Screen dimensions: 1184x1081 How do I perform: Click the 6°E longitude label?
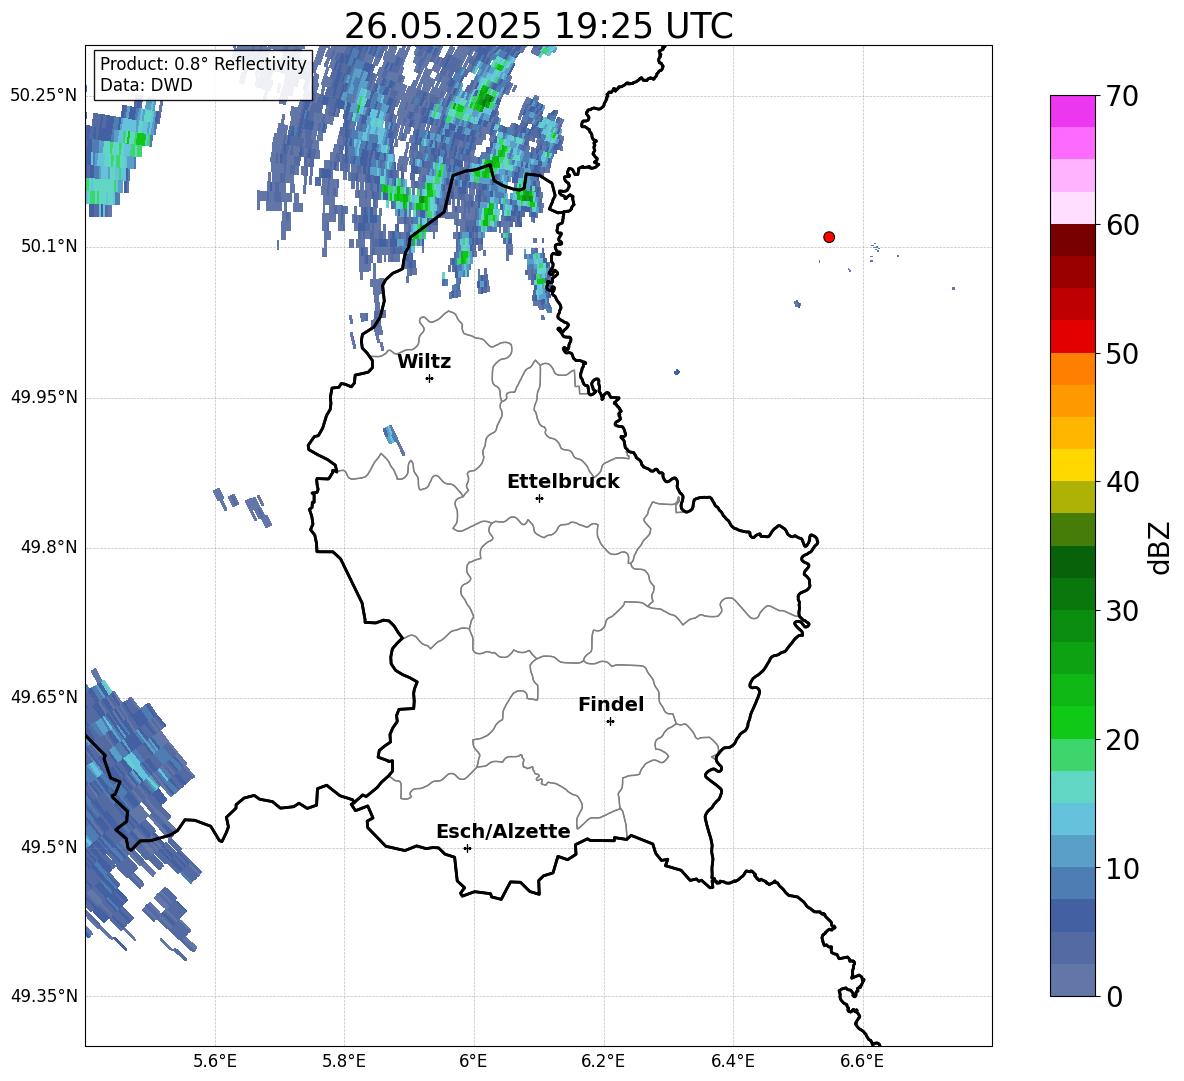(473, 1061)
